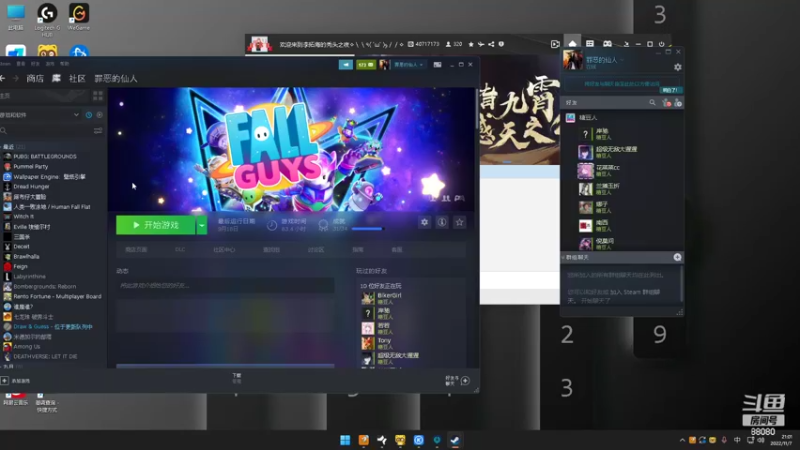This screenshot has width=800, height=450.
Task: Select Labyrinthine in library list
Action: pyautogui.click(x=30, y=277)
